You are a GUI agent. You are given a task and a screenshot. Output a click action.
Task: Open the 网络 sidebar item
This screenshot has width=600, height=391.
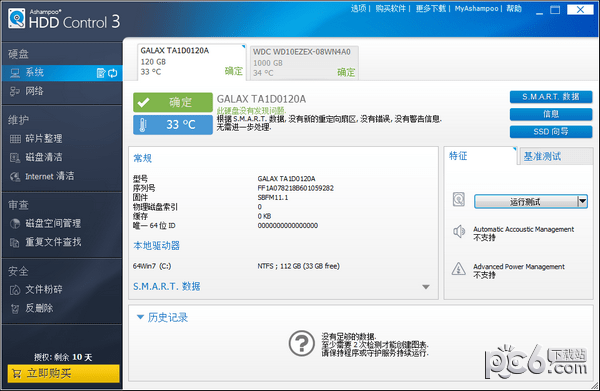pyautogui.click(x=62, y=91)
